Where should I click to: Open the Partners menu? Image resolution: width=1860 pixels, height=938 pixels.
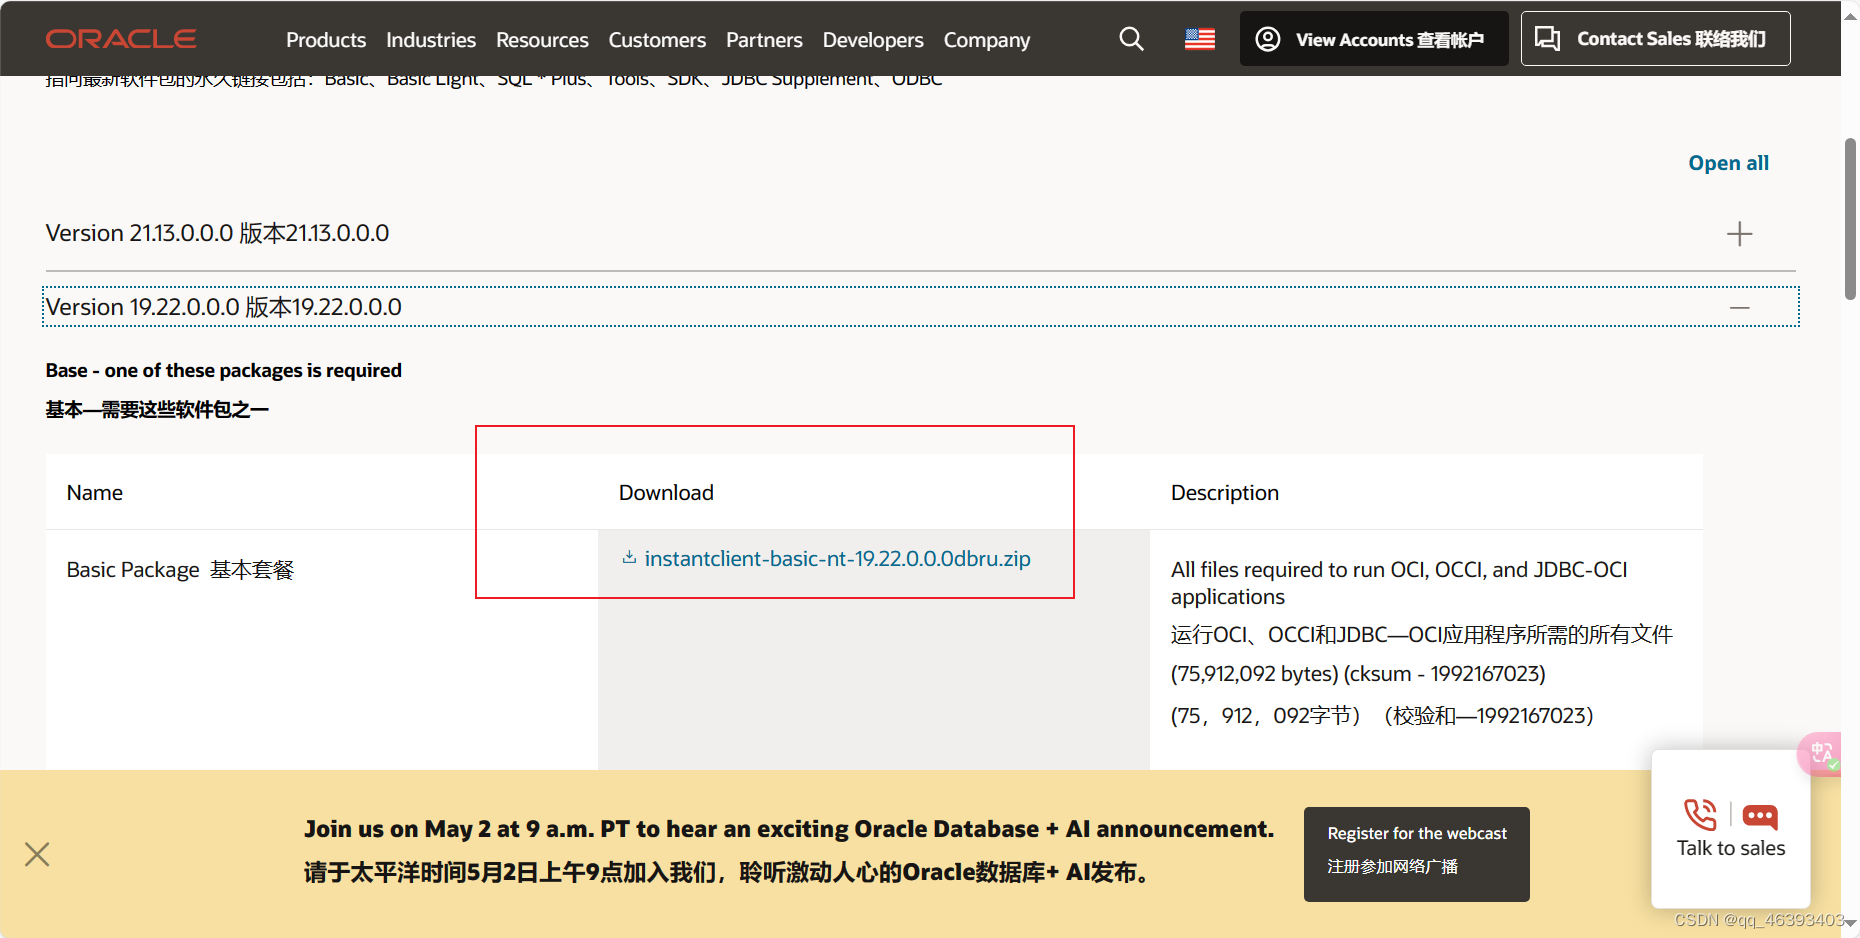(764, 40)
